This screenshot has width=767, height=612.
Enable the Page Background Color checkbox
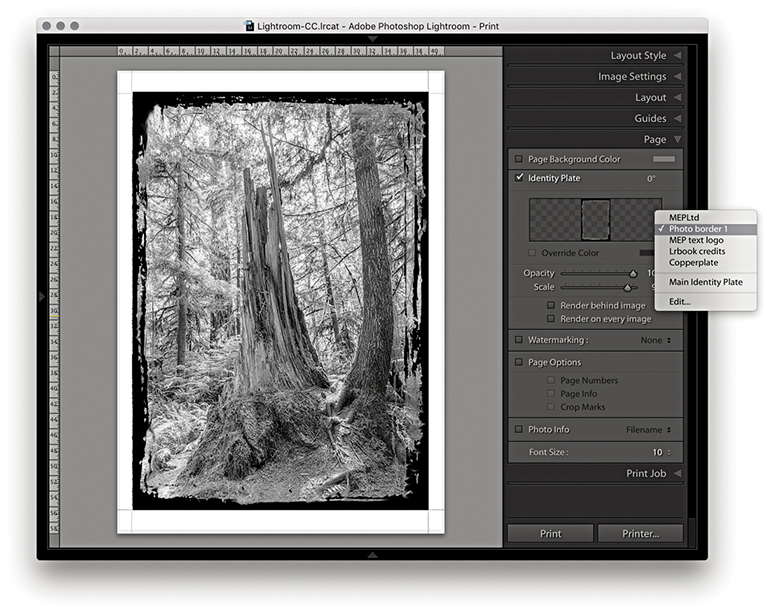[518, 159]
